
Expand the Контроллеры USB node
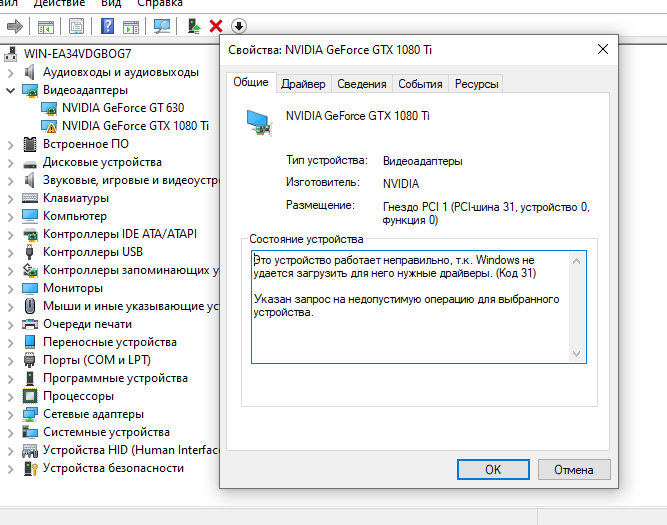(x=11, y=253)
